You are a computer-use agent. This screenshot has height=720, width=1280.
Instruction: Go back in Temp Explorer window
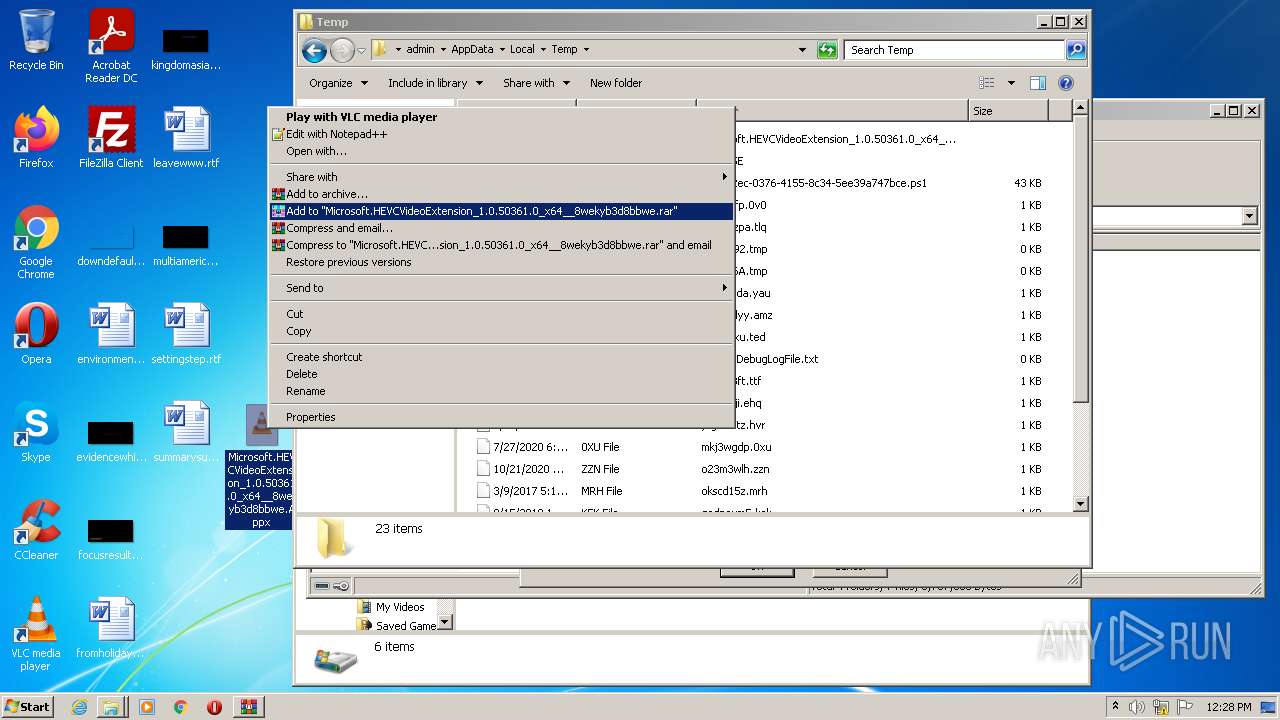pyautogui.click(x=314, y=50)
